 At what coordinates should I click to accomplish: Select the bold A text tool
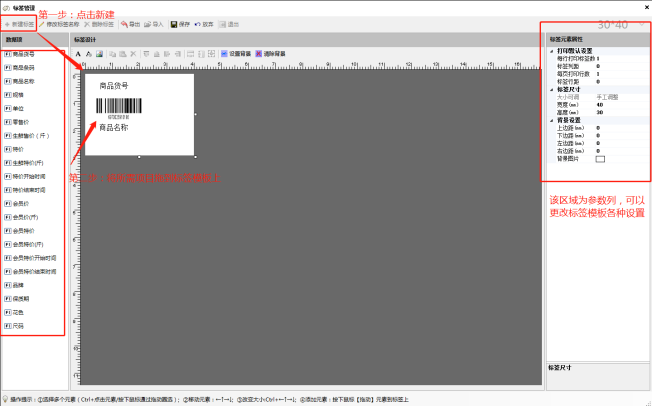78,54
